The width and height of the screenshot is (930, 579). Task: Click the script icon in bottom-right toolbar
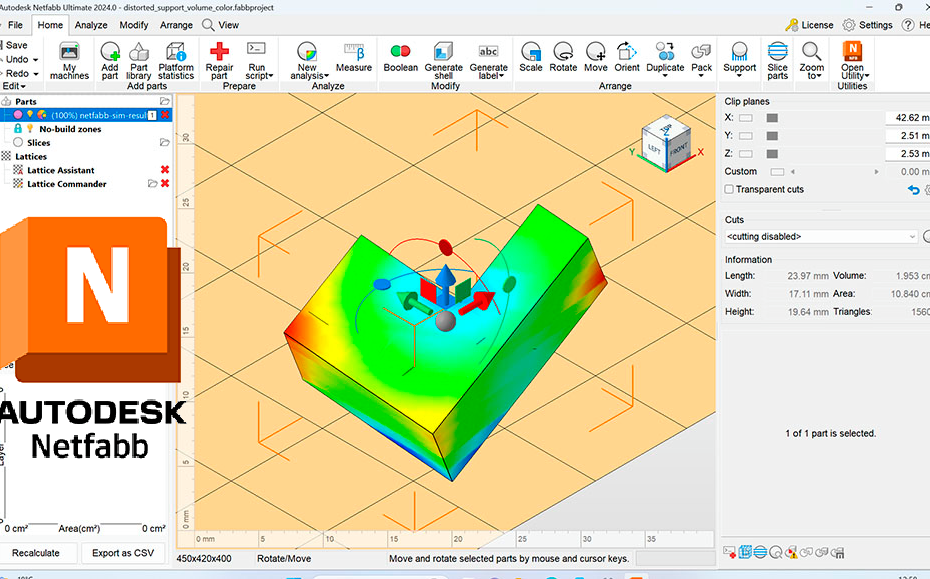point(730,553)
